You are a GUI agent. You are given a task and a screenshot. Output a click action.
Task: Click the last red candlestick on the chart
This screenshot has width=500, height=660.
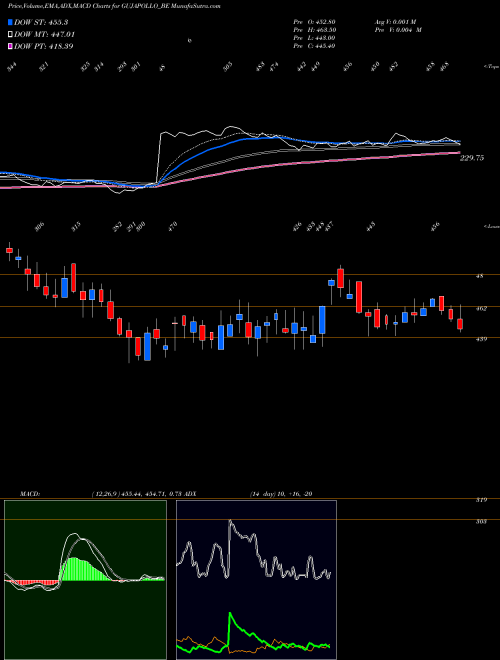click(460, 324)
